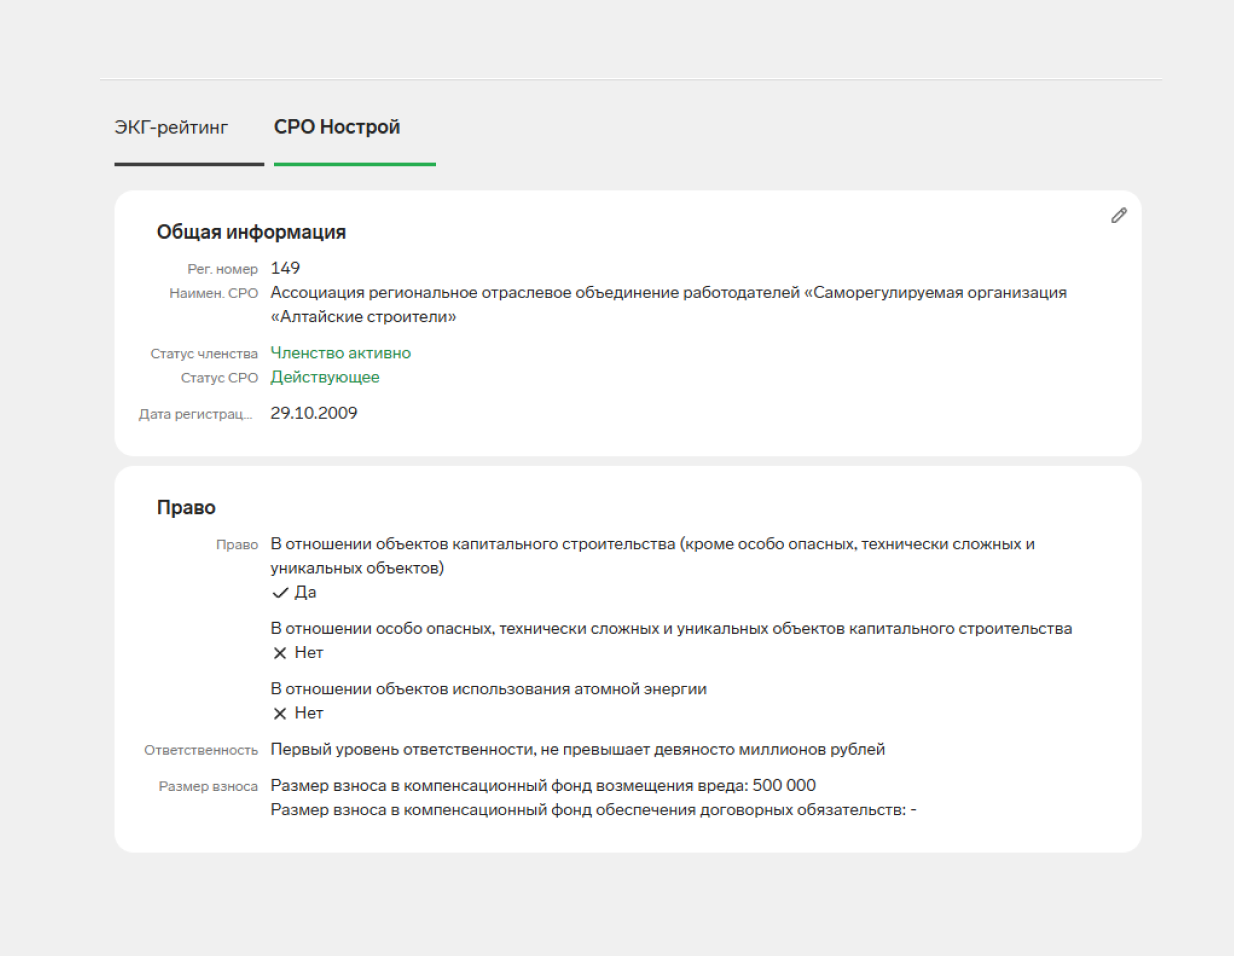Click the Действующее СРО status
1234x956 pixels.
(x=325, y=377)
